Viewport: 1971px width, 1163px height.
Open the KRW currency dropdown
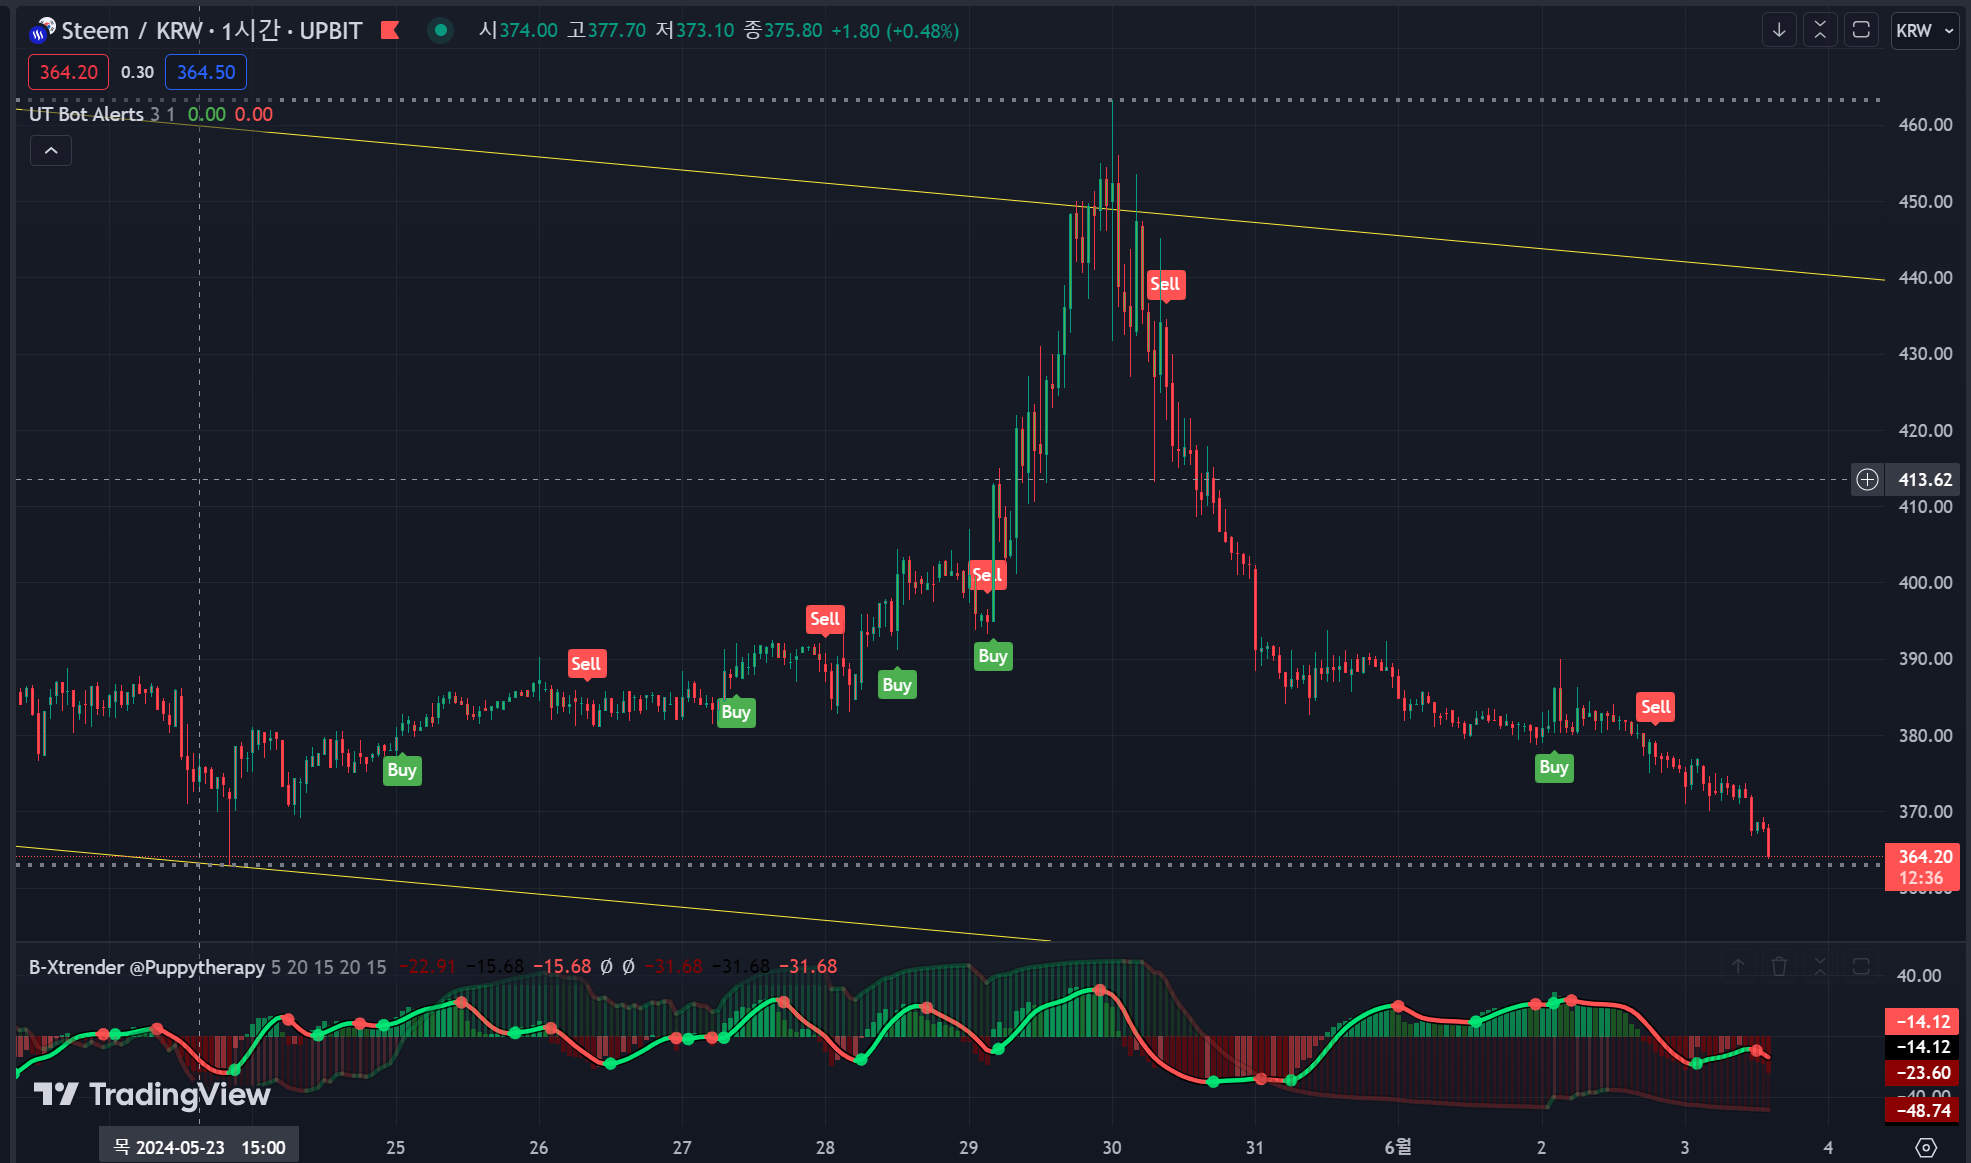tap(1924, 30)
